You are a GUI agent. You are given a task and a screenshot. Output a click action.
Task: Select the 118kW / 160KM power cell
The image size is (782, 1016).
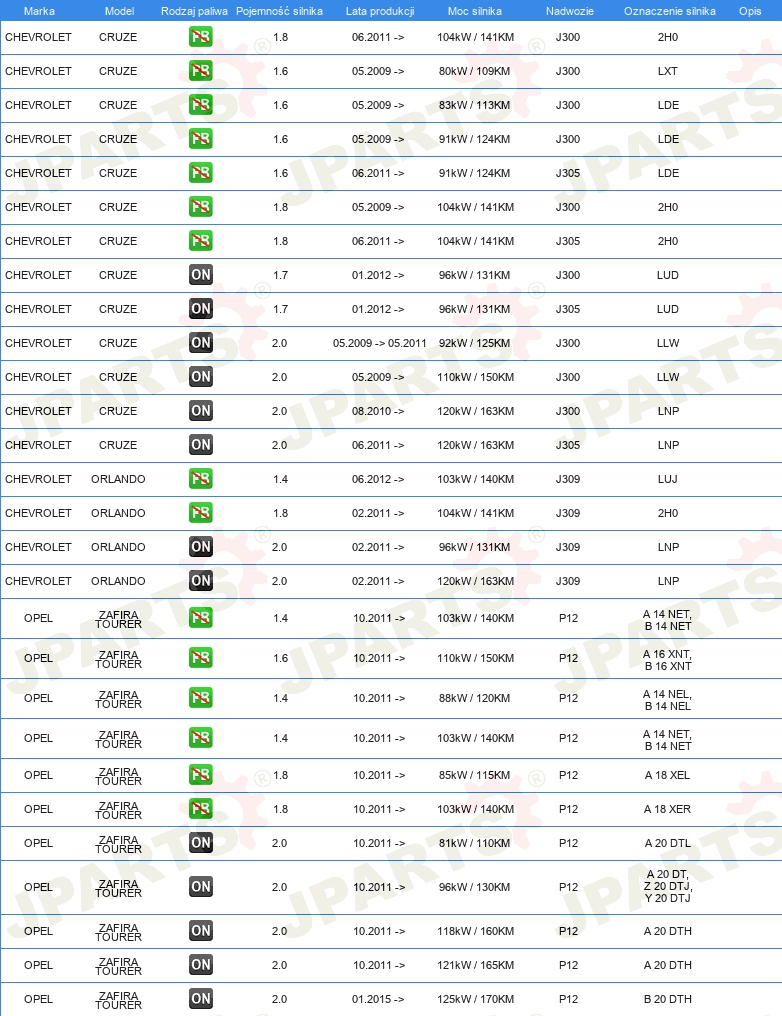[x=476, y=931]
